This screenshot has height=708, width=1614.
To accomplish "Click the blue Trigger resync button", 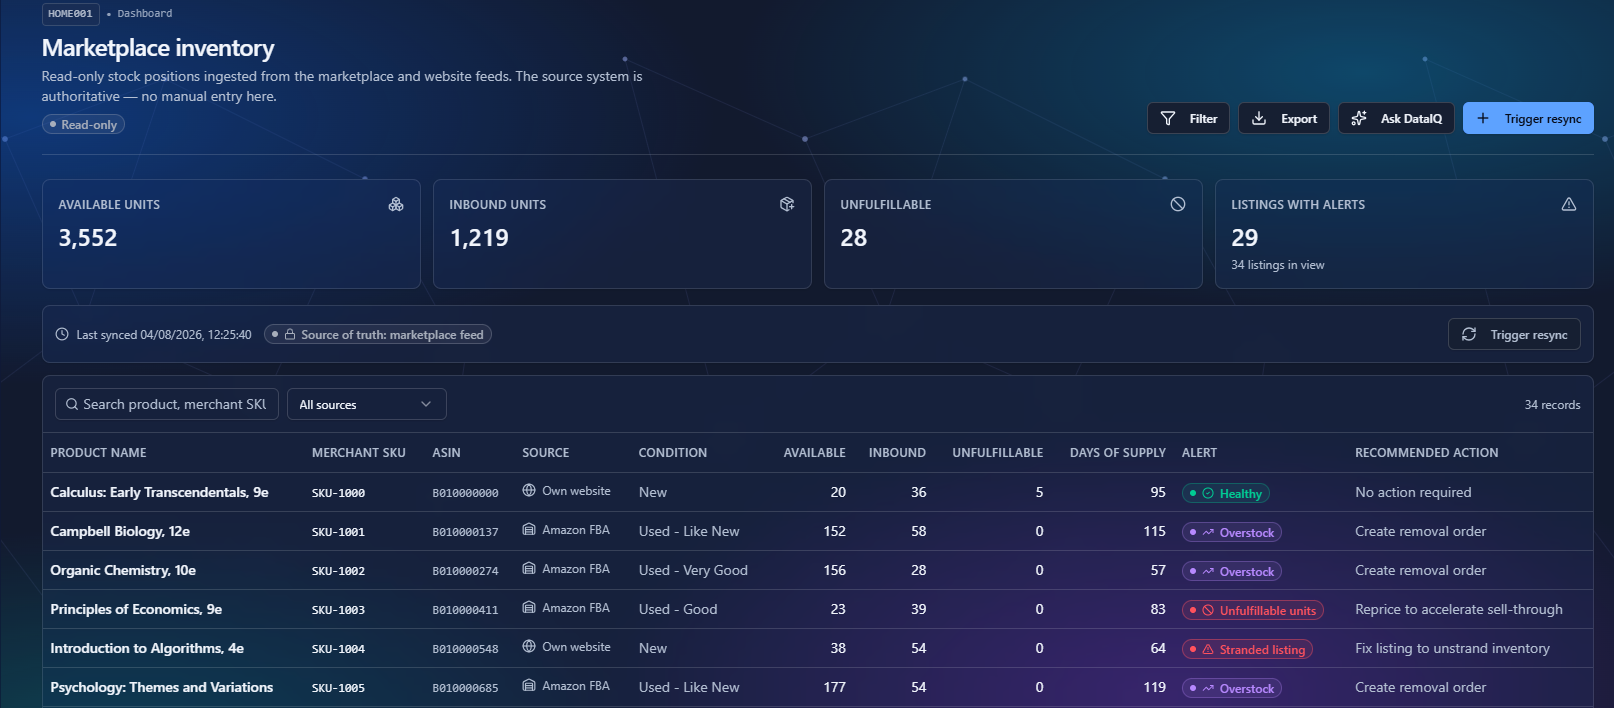I will [1528, 118].
